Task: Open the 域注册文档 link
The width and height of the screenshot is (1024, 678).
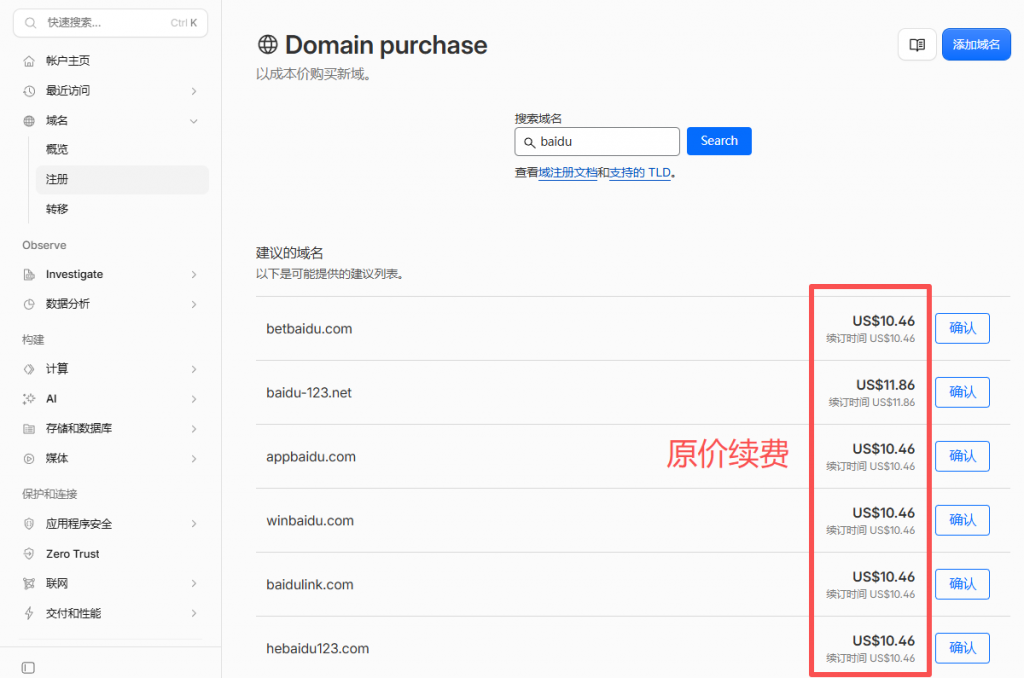Action: 568,172
